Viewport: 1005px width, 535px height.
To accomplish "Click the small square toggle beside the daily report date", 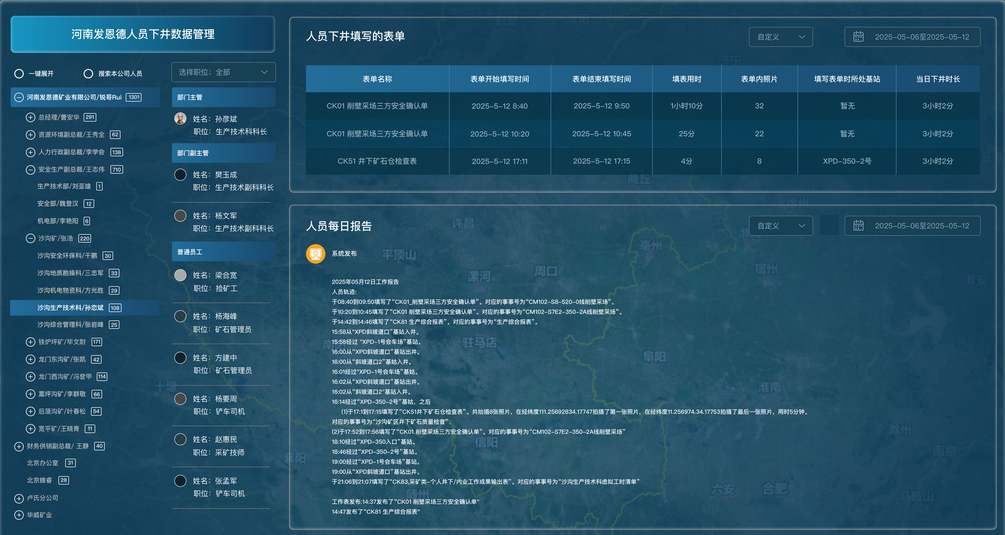I will click(828, 226).
